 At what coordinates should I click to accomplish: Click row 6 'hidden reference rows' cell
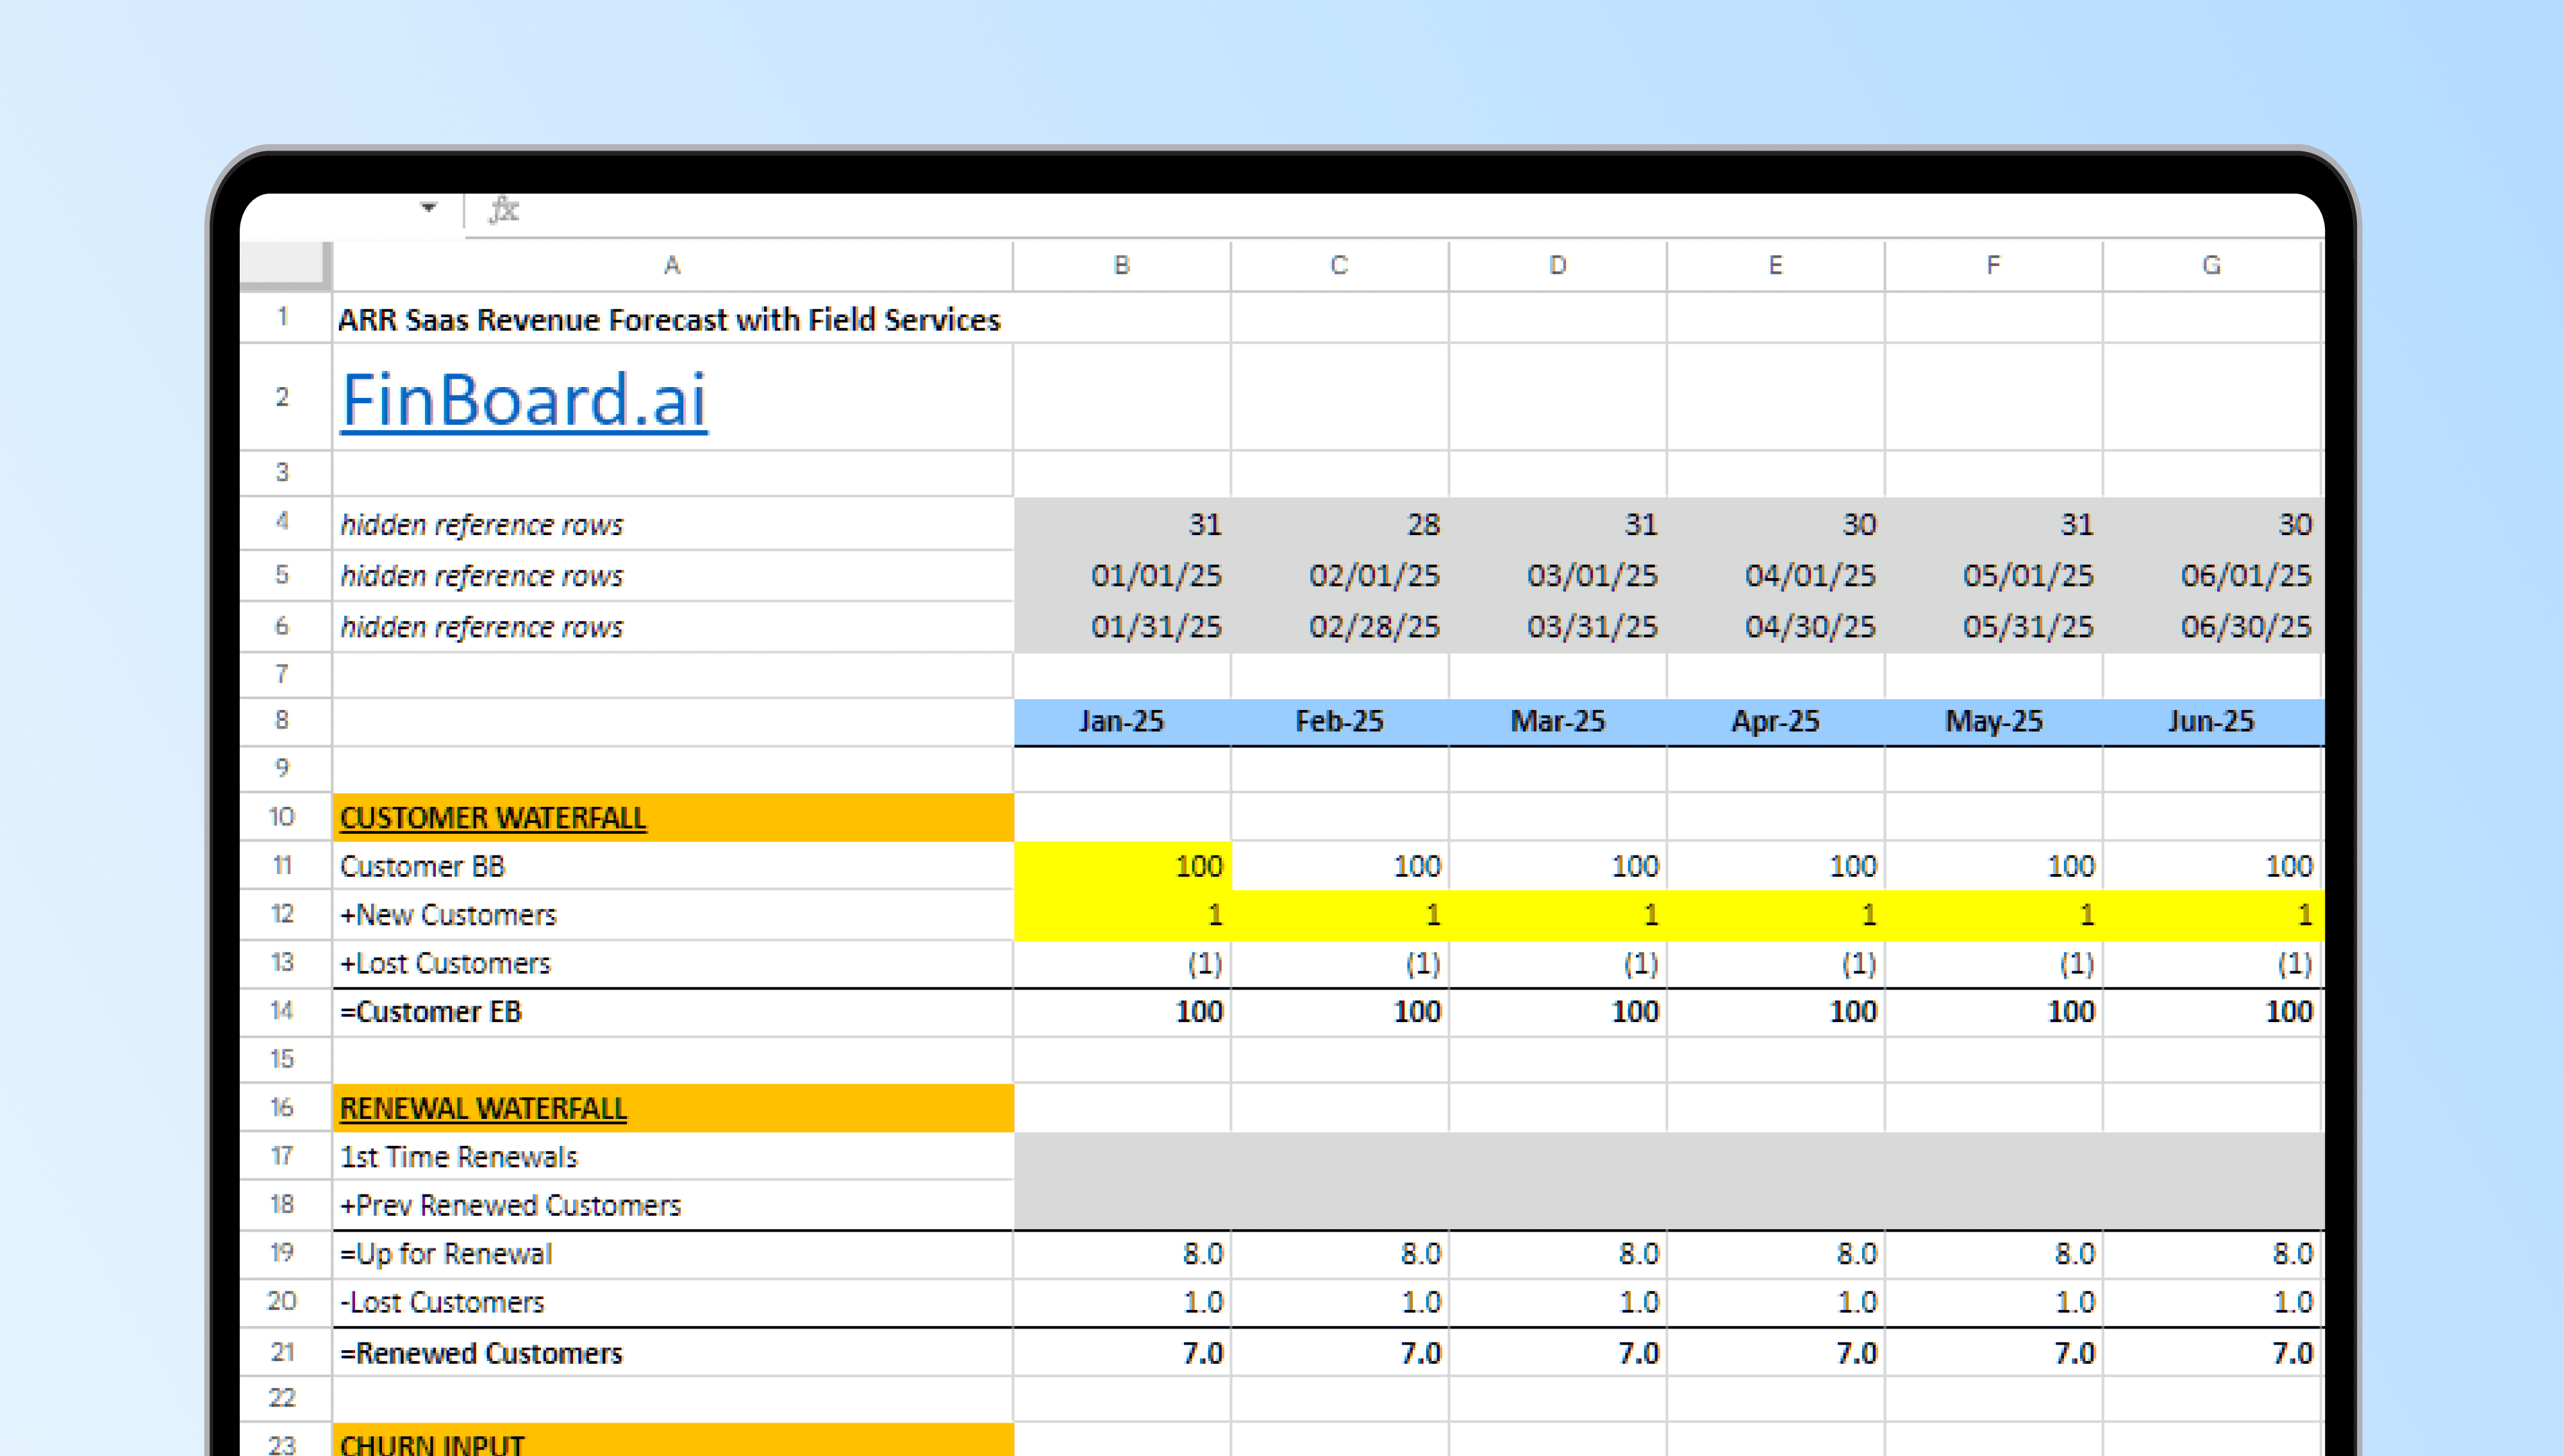tap(672, 626)
